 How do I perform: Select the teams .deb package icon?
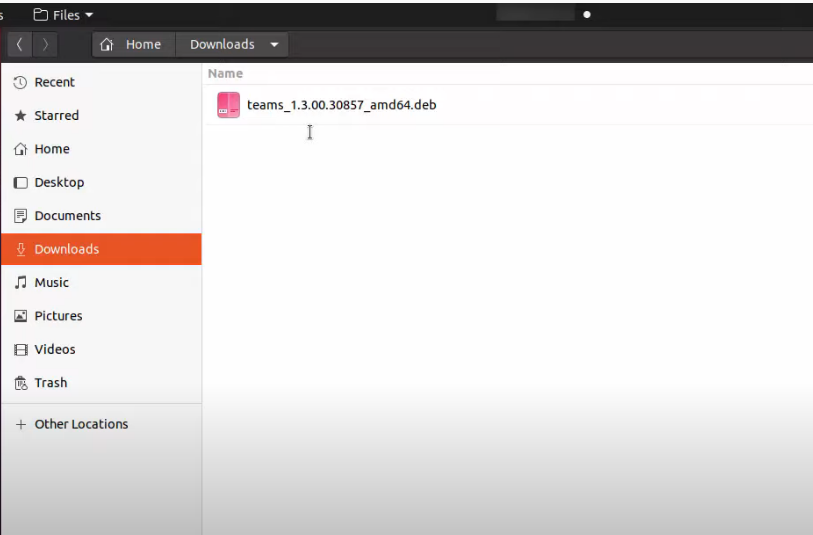pyautogui.click(x=229, y=105)
